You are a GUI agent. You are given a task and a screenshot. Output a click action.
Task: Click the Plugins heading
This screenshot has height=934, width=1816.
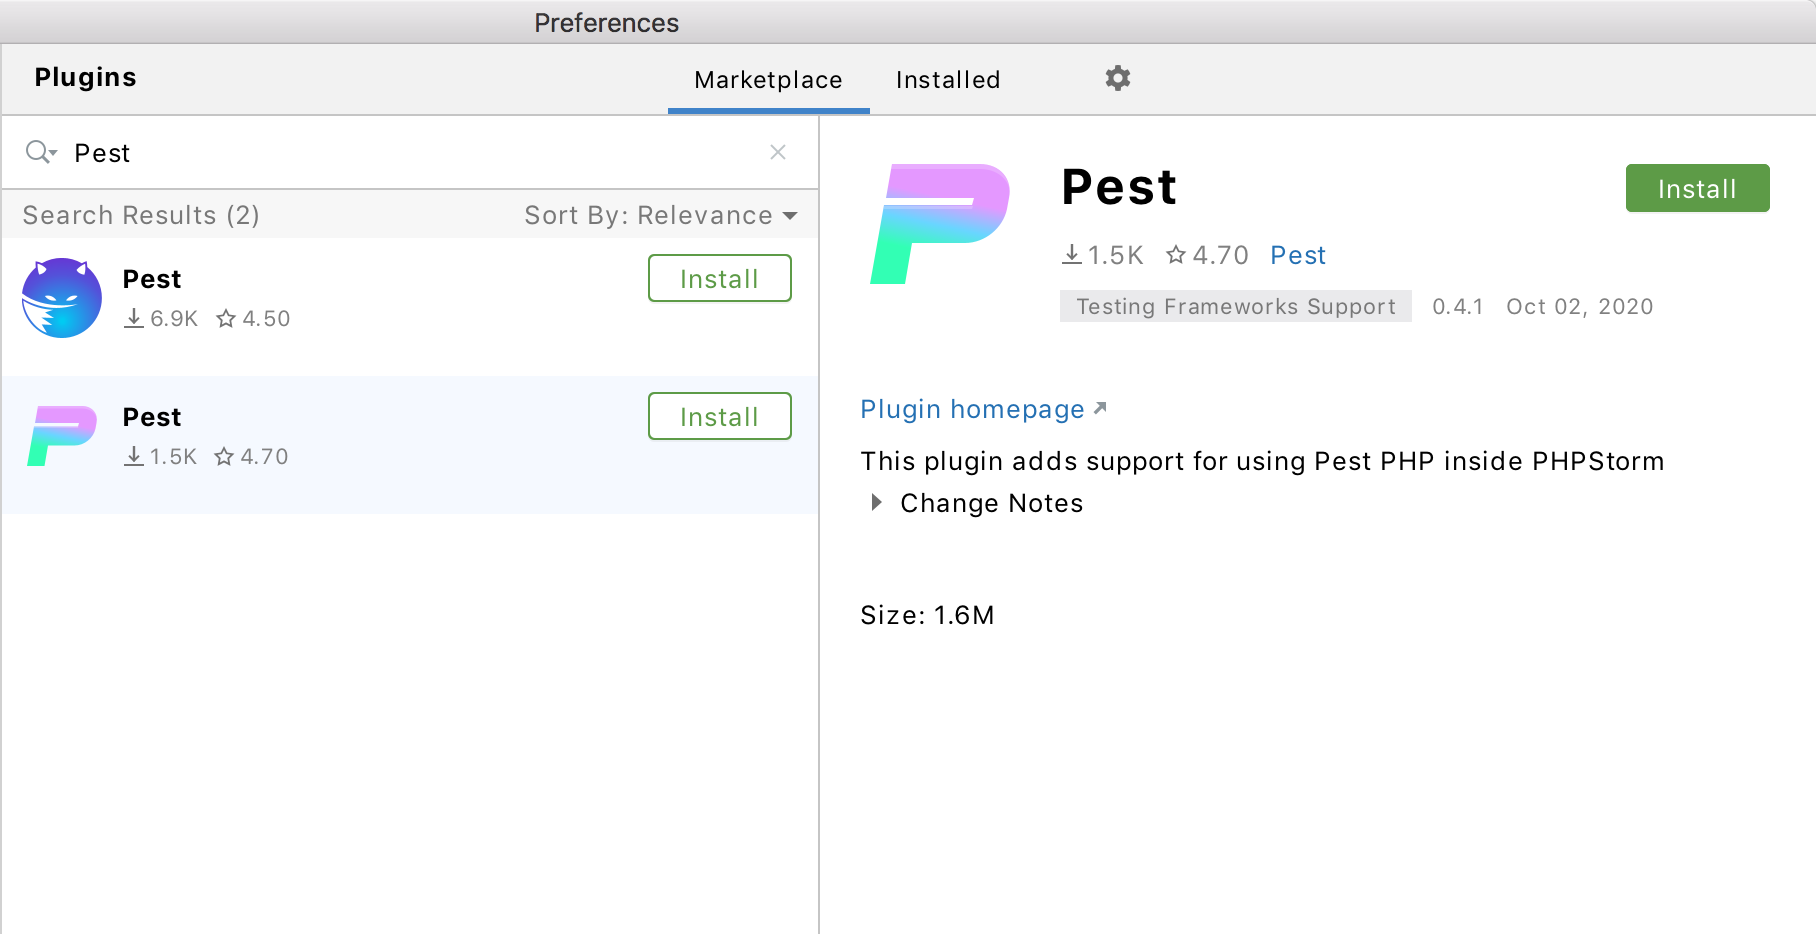click(85, 77)
